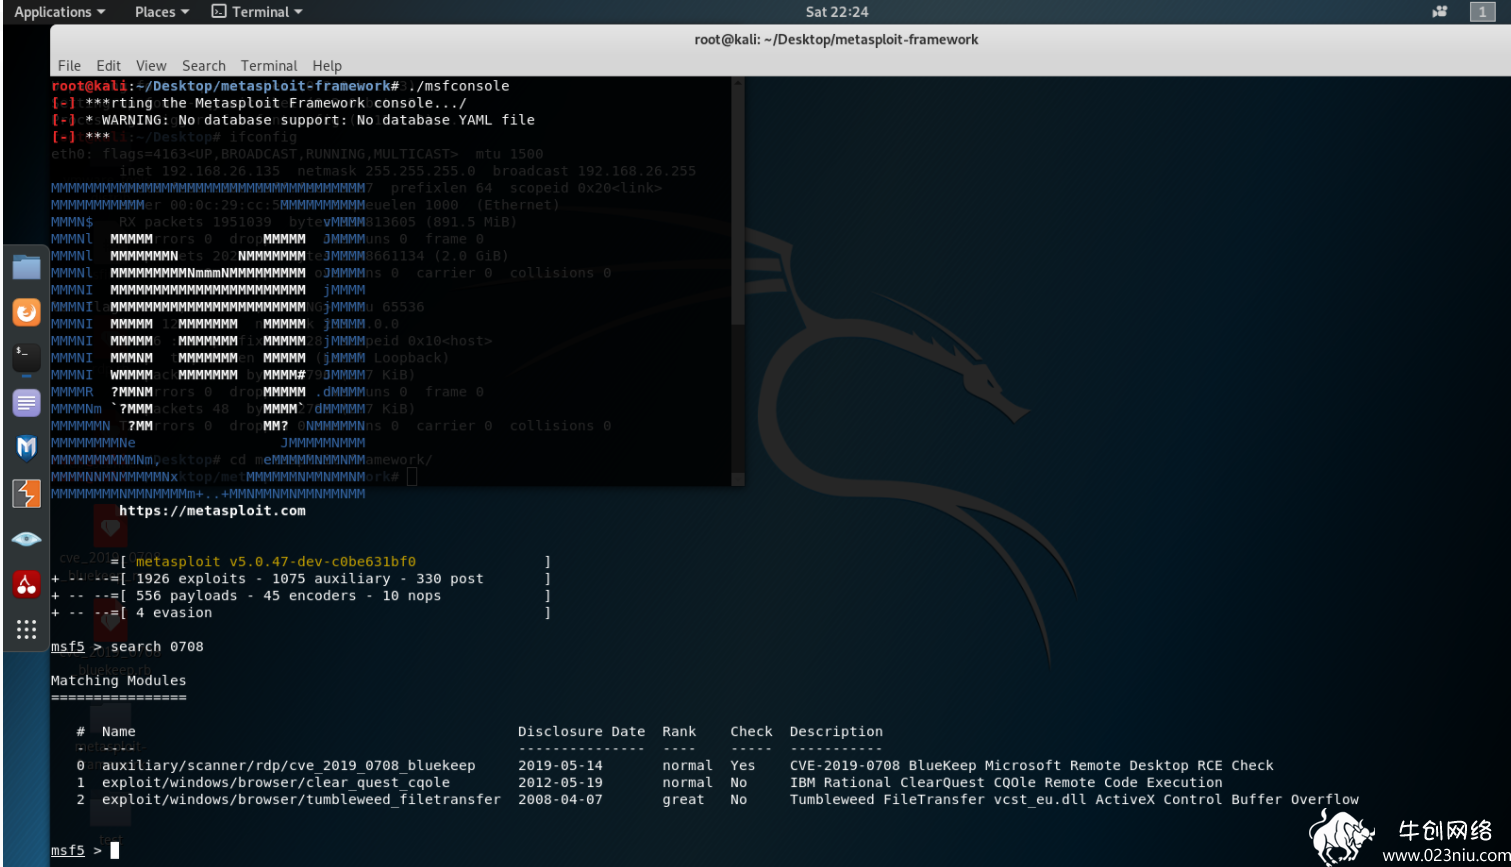The height and width of the screenshot is (867, 1511).
Task: Click the 'Rank' column header
Action: 679,731
